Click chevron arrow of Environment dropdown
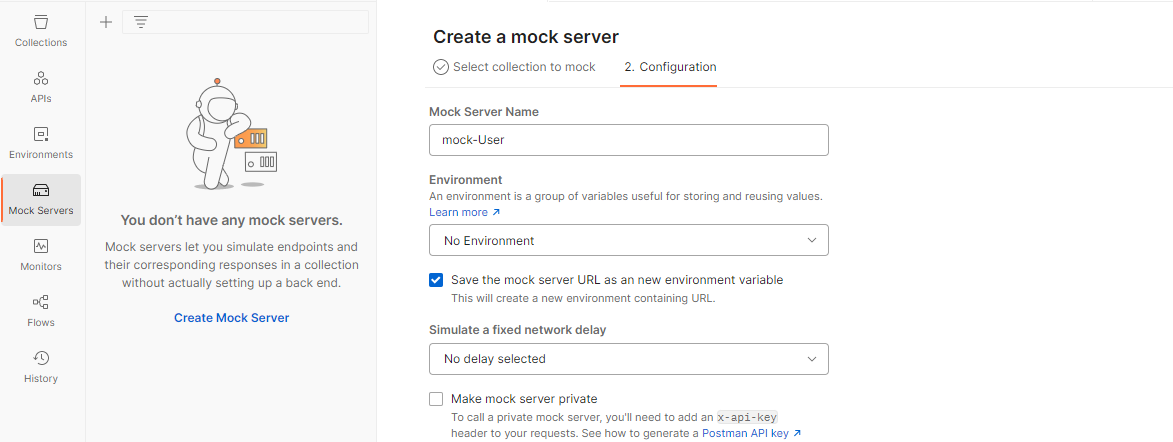 click(812, 240)
